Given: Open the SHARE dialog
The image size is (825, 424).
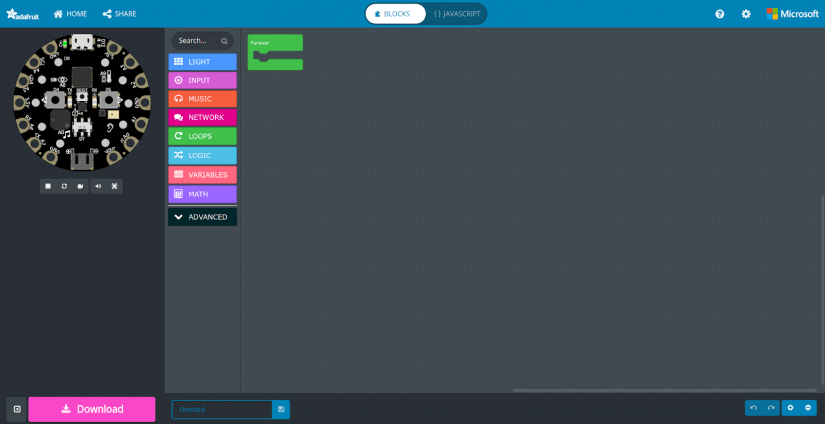Looking at the screenshot, I should [119, 14].
